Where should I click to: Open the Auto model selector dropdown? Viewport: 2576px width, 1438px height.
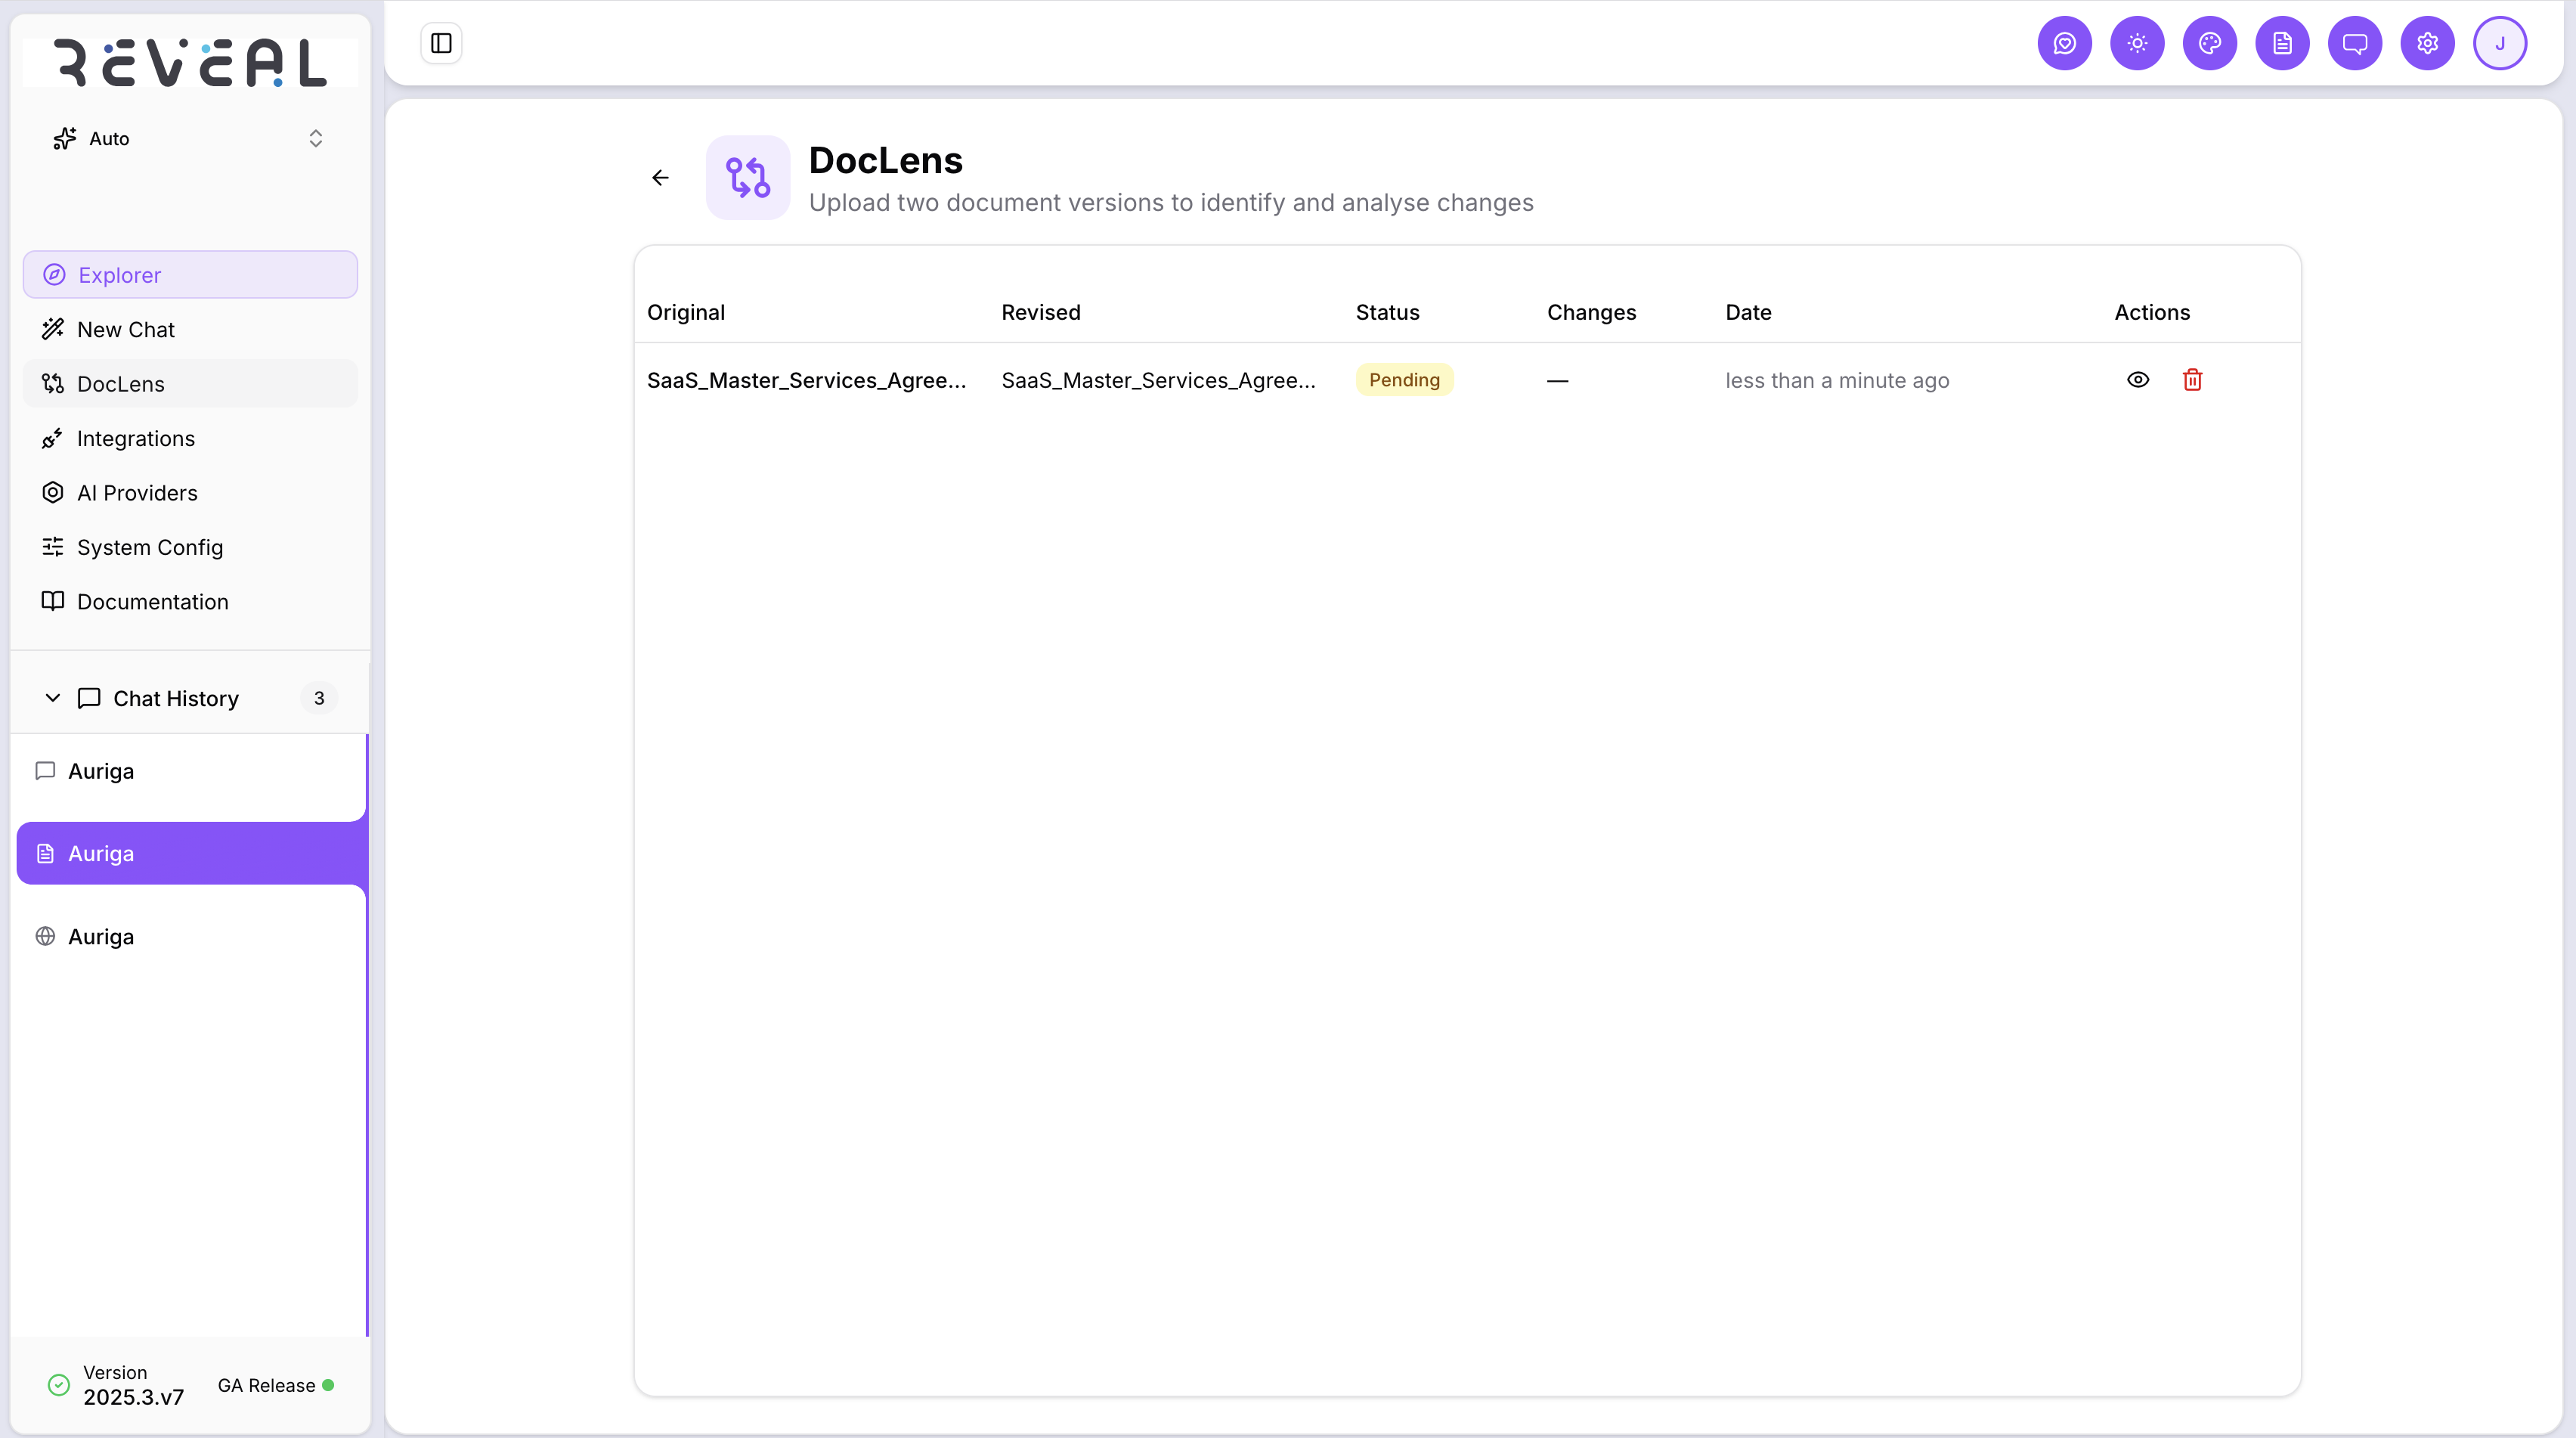[x=190, y=139]
